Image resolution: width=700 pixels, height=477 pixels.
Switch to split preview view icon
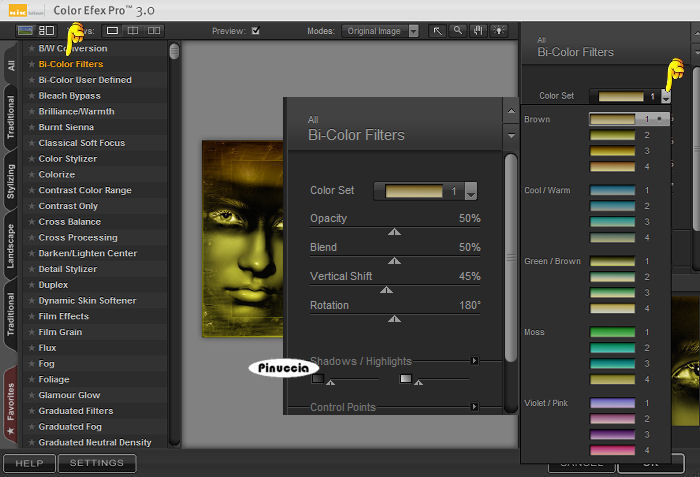[x=134, y=31]
